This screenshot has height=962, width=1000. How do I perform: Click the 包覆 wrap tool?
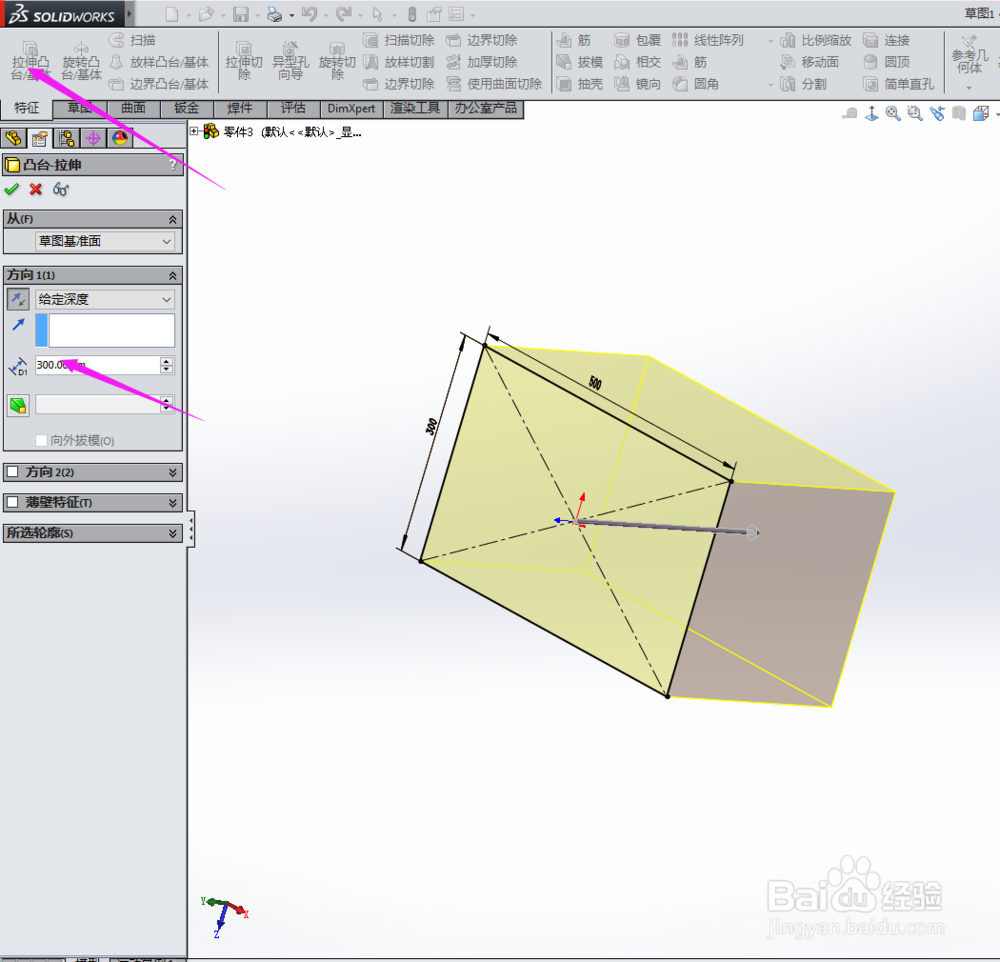pos(638,40)
